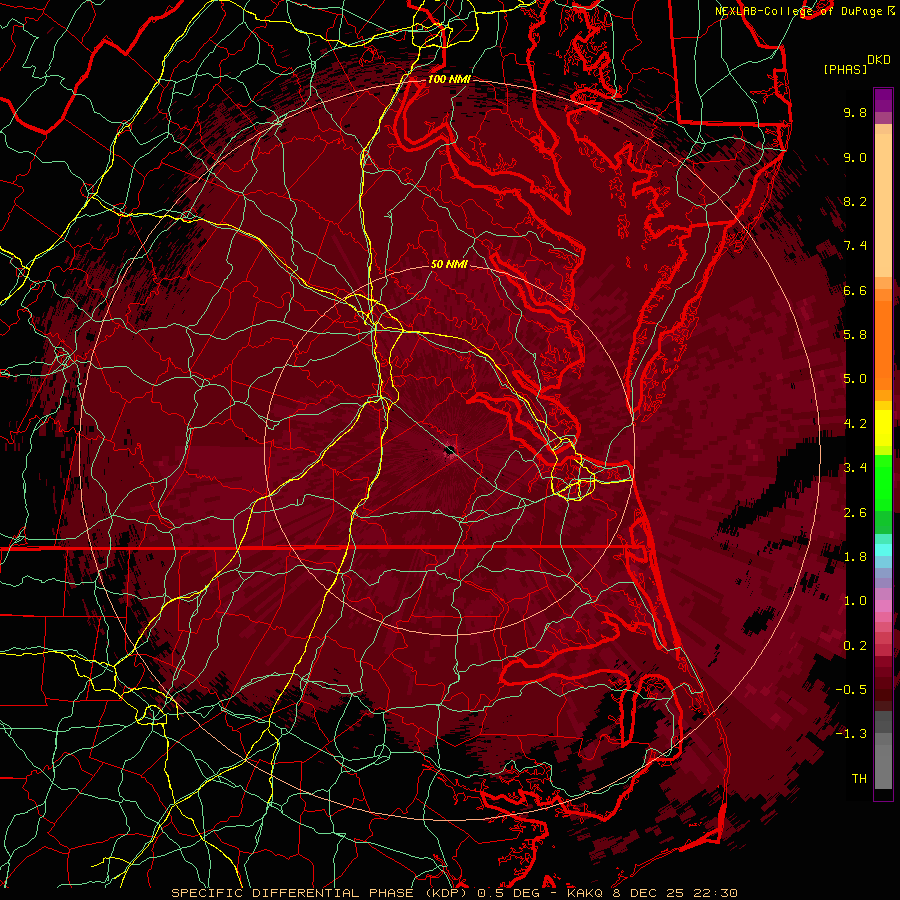Click the 0.2 scale value

pyautogui.click(x=855, y=646)
